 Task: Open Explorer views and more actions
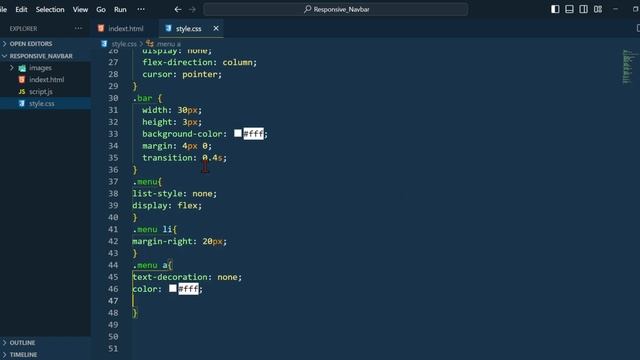[x=78, y=28]
